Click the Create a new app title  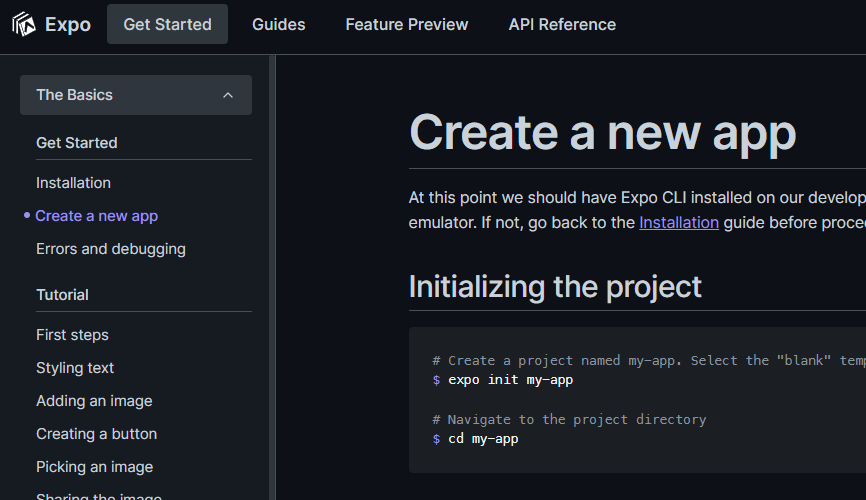point(603,133)
